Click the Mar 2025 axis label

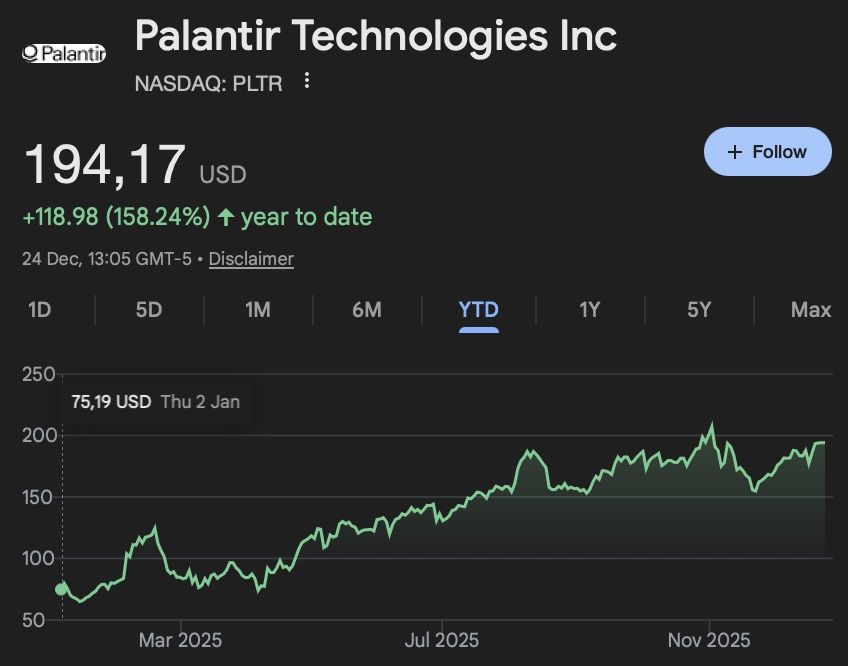[180, 640]
